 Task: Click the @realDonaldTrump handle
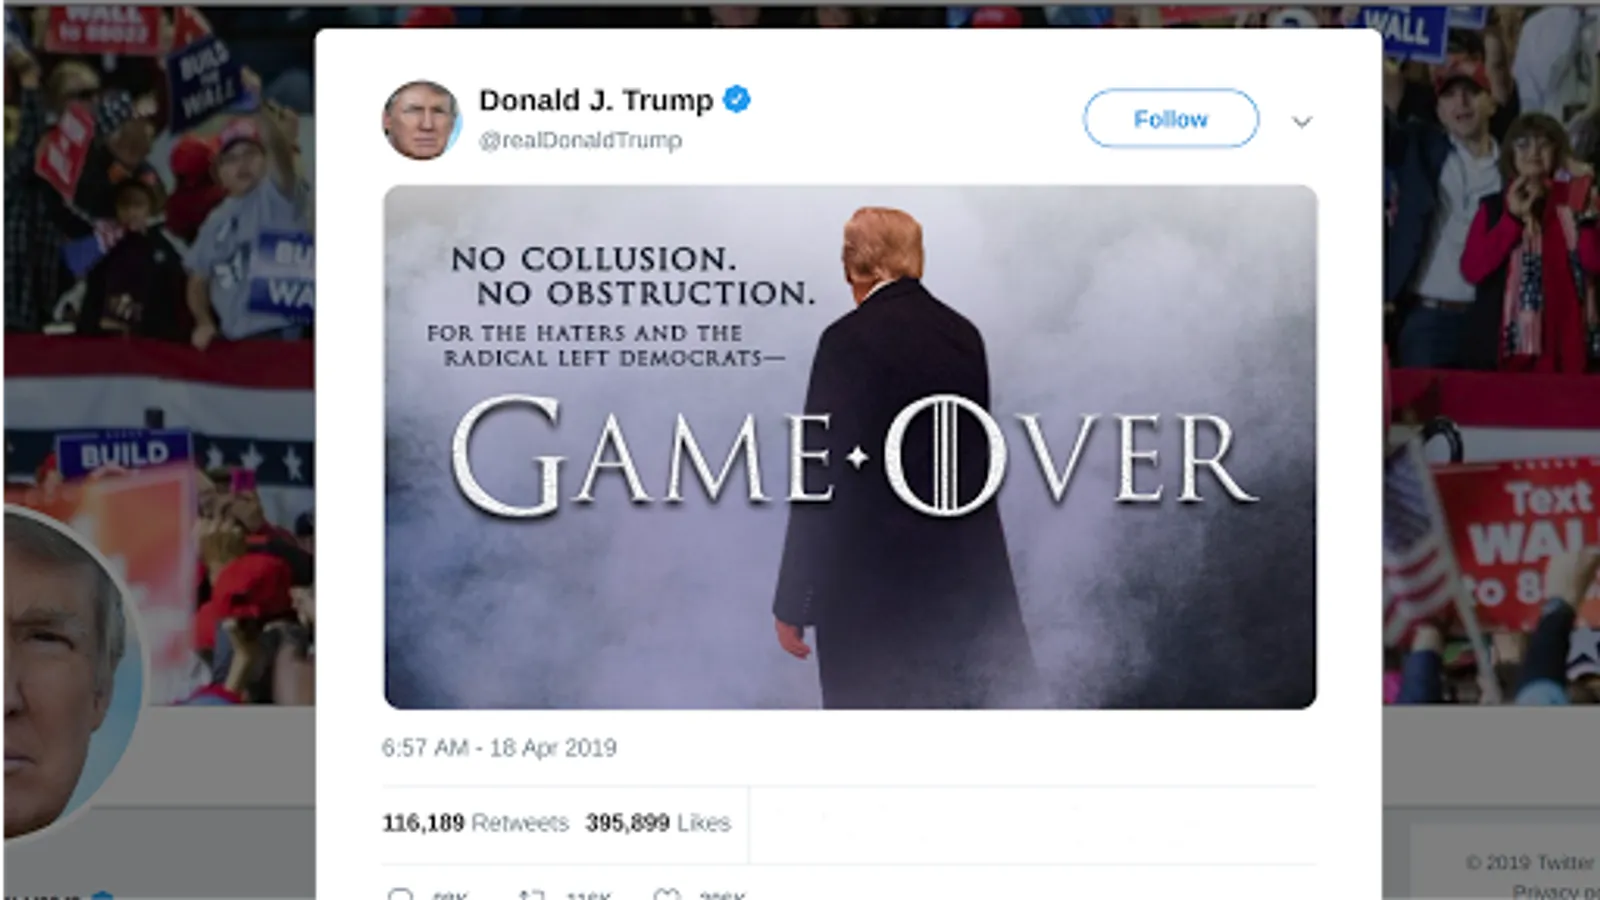click(580, 141)
